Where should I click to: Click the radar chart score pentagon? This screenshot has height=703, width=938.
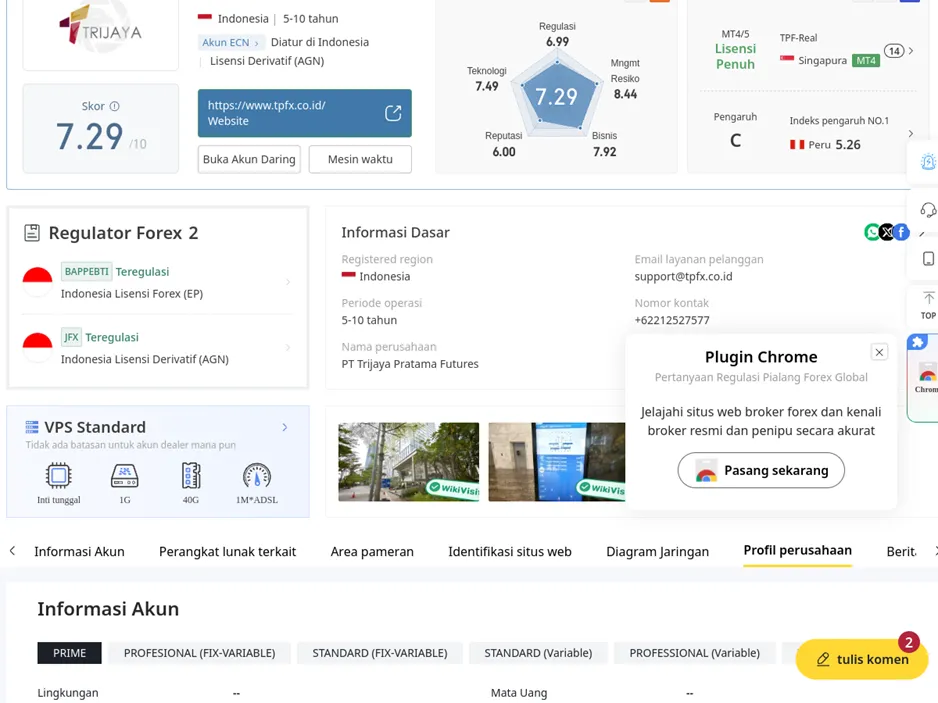pos(557,96)
